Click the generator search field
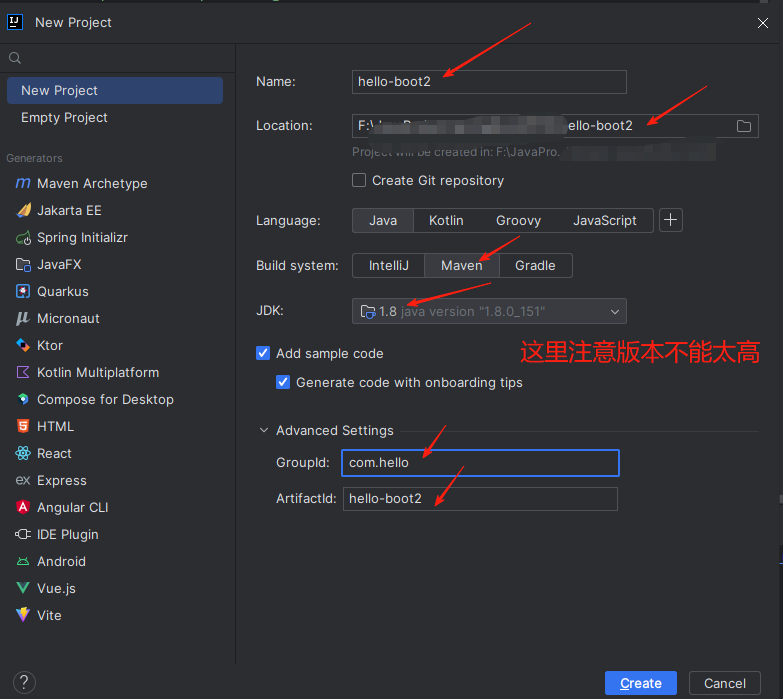The image size is (783, 699). coord(118,58)
